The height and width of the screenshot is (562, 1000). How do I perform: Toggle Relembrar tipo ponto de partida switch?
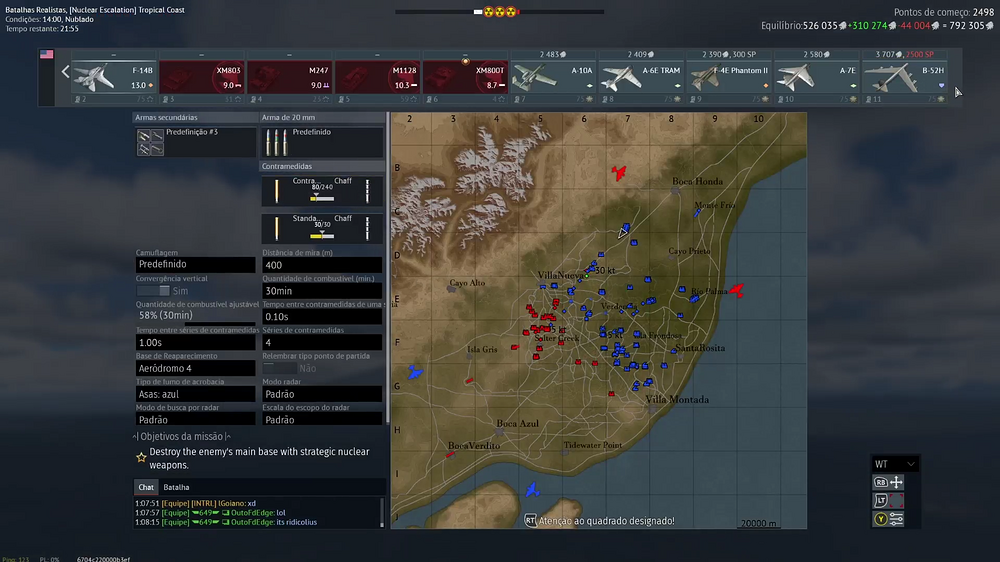278,368
